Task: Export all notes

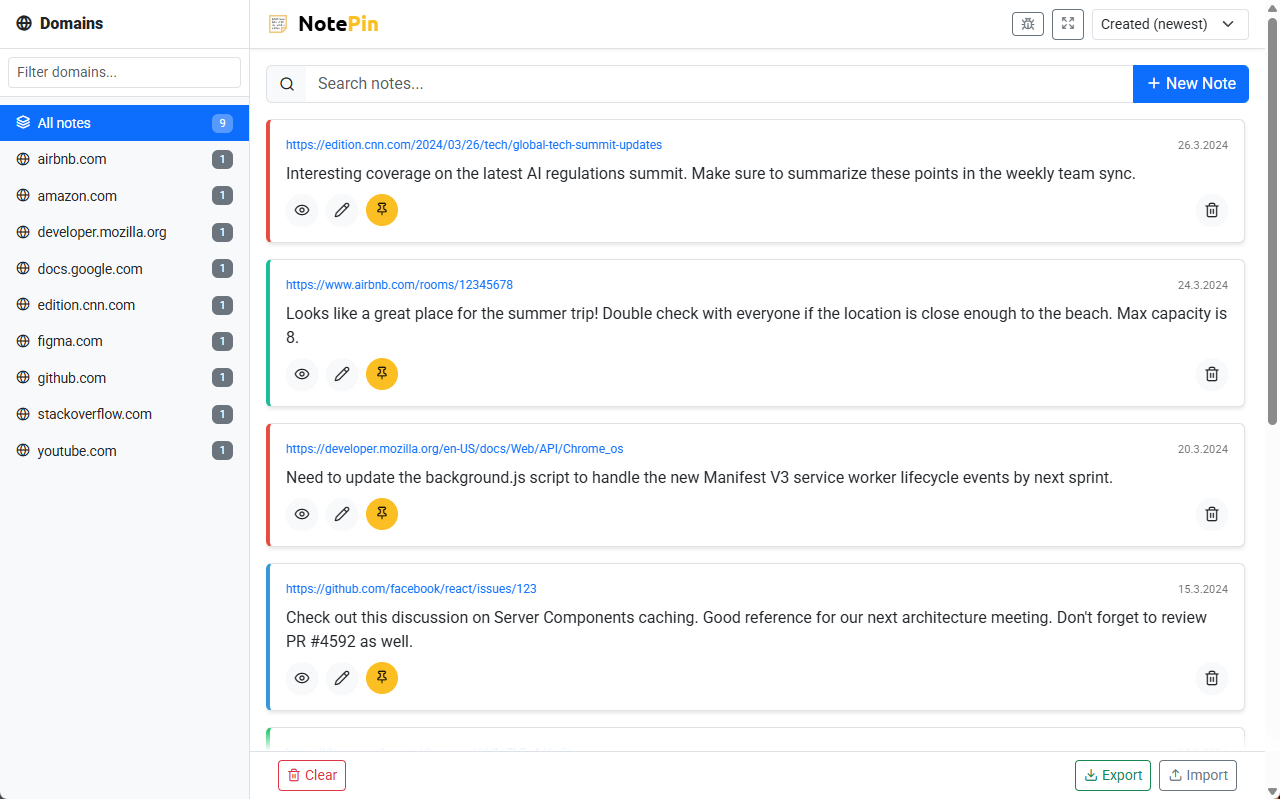Action: pyautogui.click(x=1112, y=775)
